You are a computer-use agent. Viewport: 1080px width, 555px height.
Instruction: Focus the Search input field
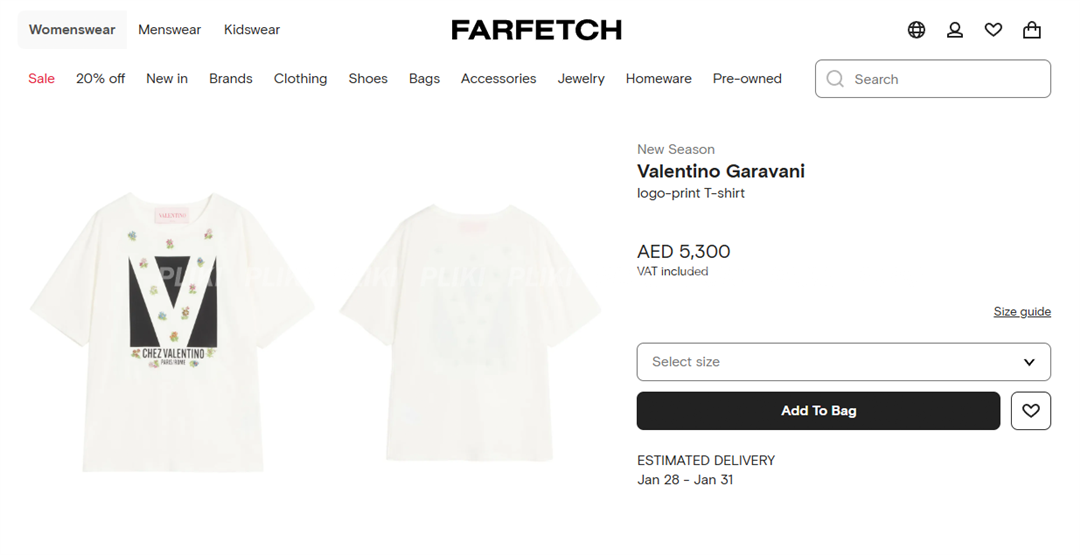coord(933,78)
